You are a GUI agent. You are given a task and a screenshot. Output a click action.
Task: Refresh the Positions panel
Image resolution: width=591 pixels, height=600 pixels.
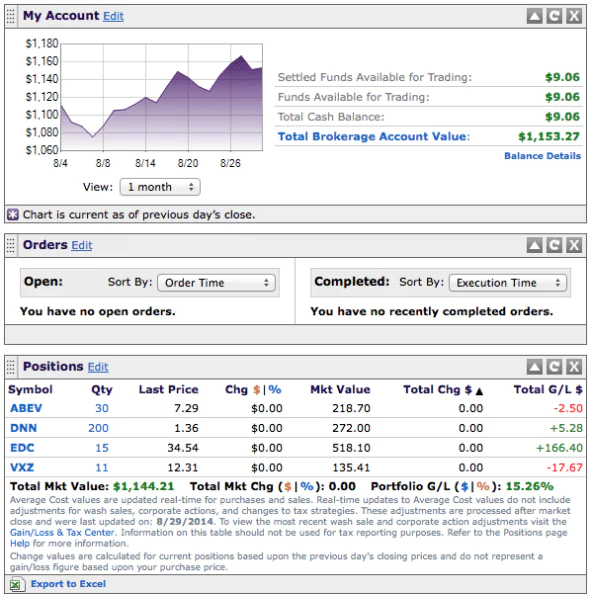coord(554,367)
